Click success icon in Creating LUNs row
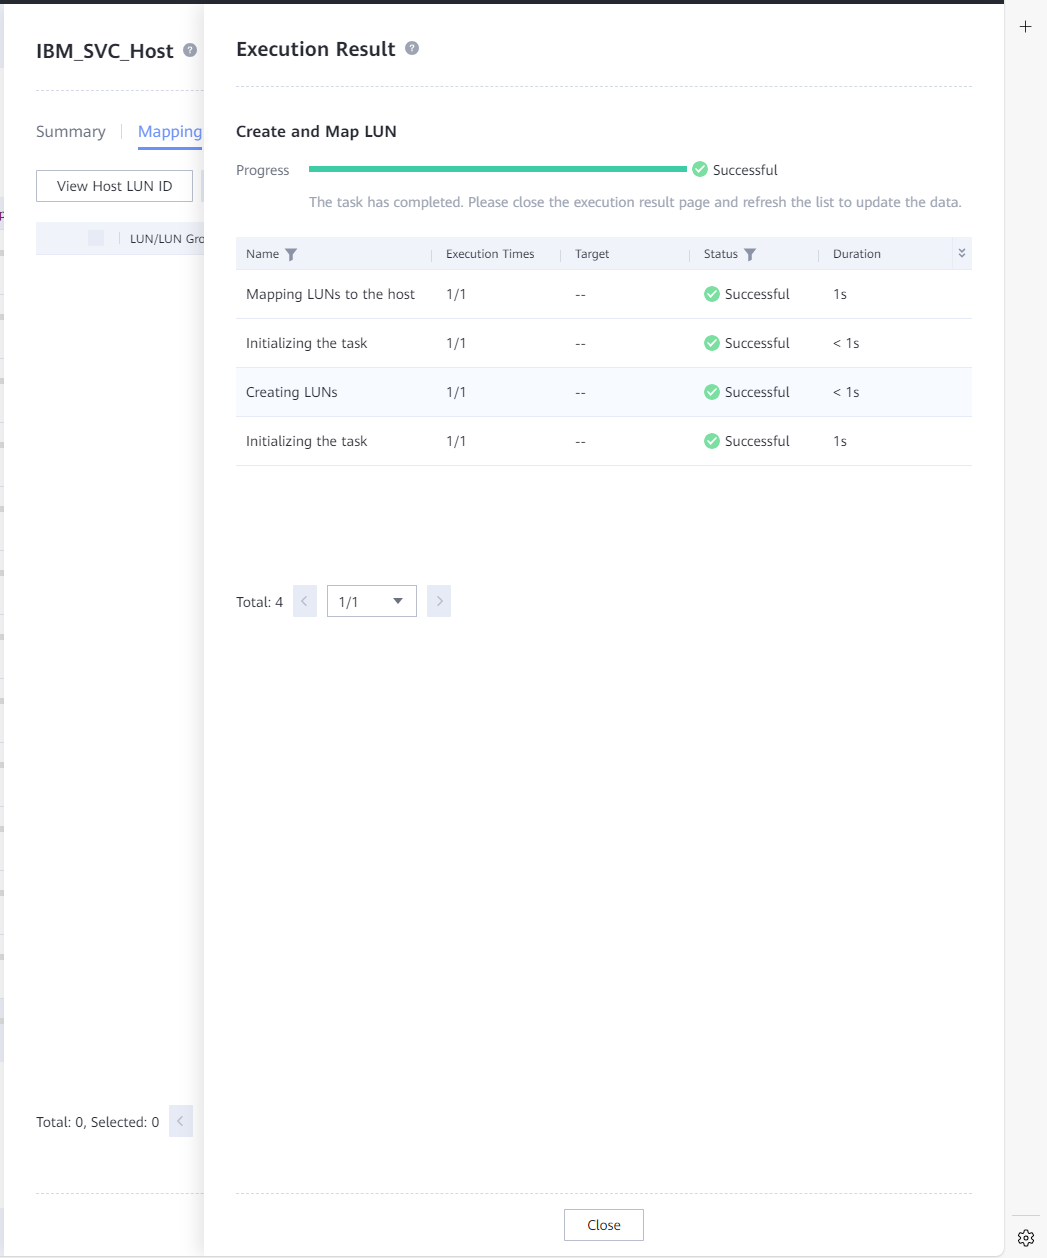The width and height of the screenshot is (1047, 1258). (712, 392)
